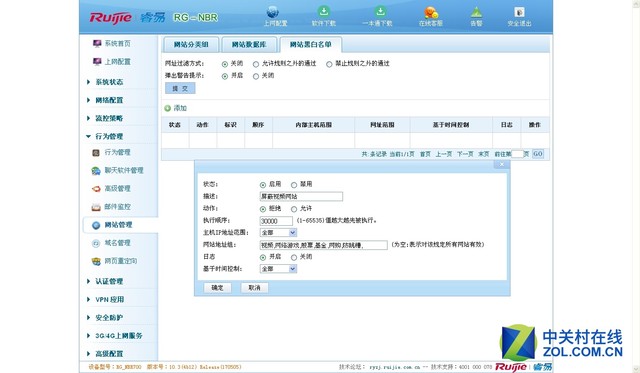
Task: Click the GO pagination button
Action: tap(538, 154)
